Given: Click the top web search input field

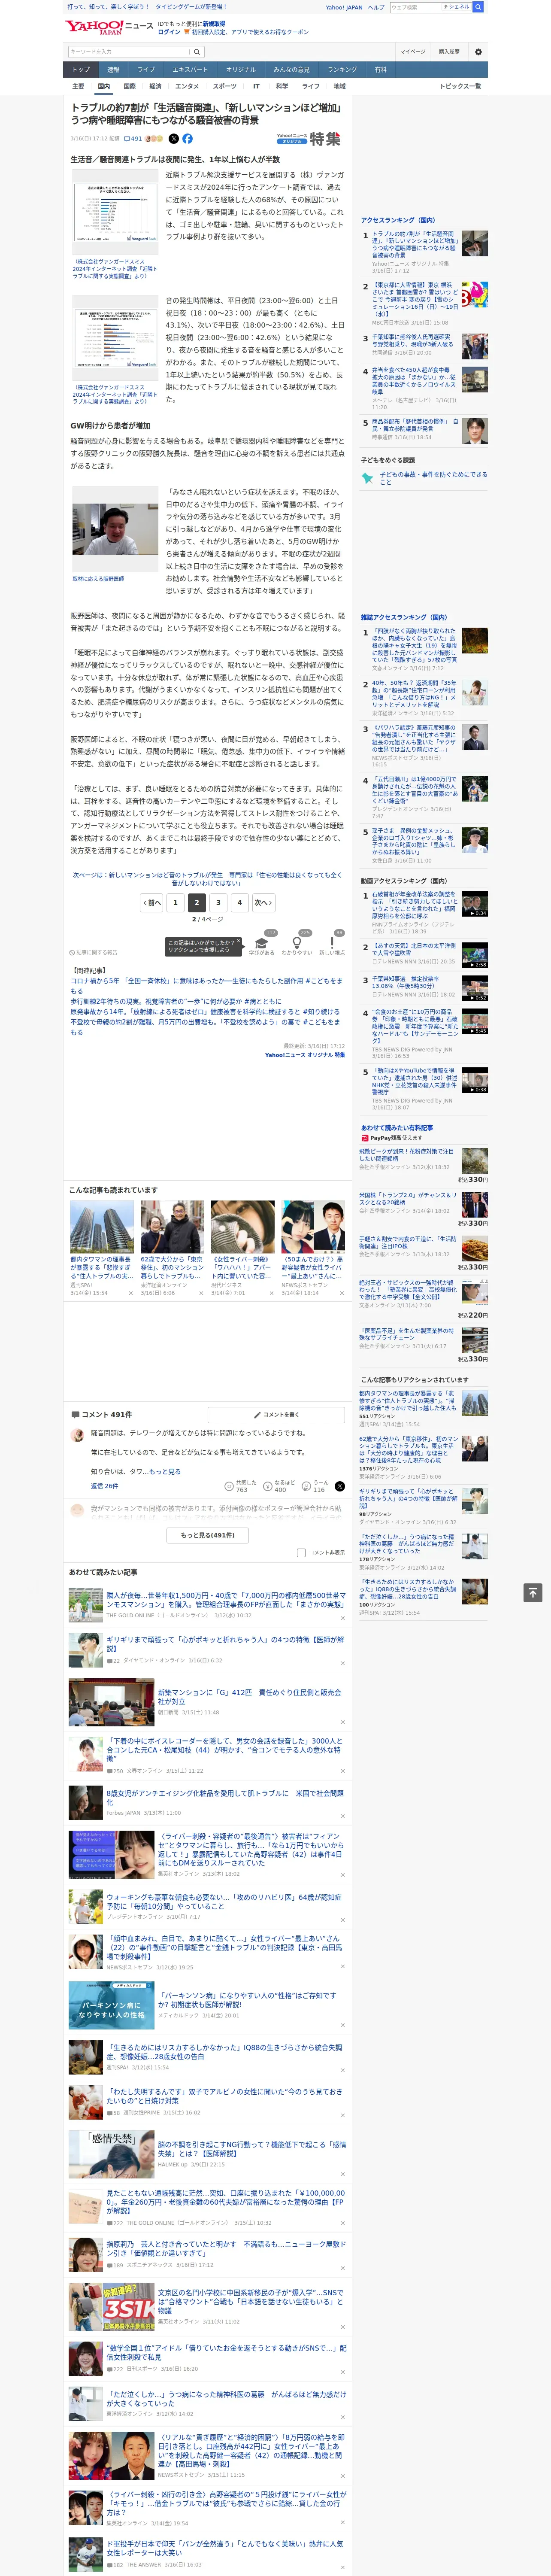Looking at the screenshot, I should tap(415, 7).
